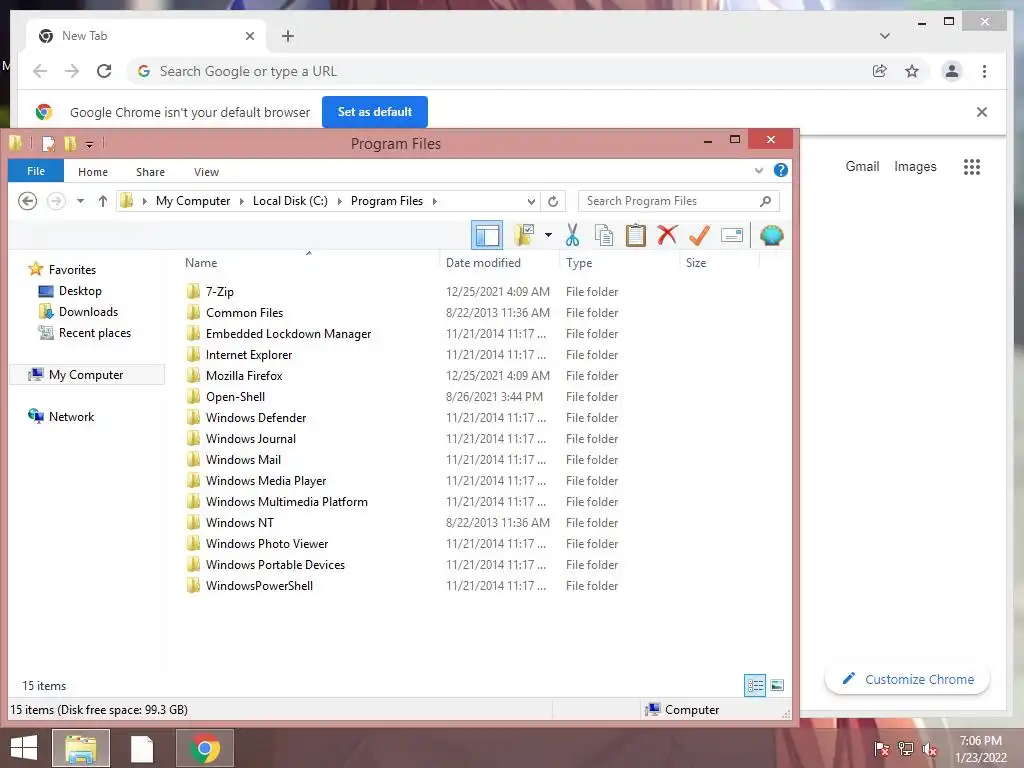Image resolution: width=1024 pixels, height=768 pixels.
Task: Select Downloads in the navigation pane
Action: pyautogui.click(x=79, y=312)
